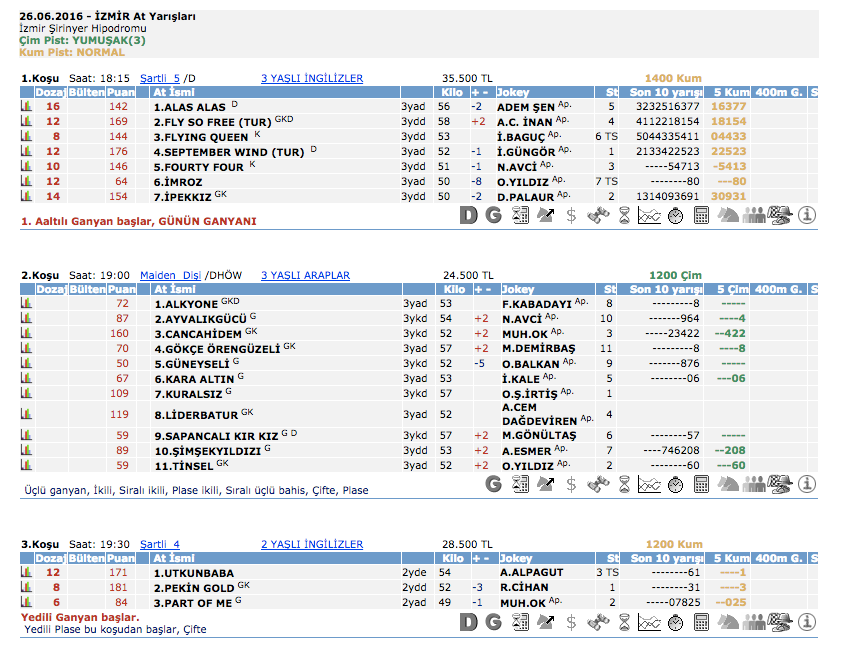Open the dollar sign icon for race 1
The image size is (846, 648).
tap(571, 214)
